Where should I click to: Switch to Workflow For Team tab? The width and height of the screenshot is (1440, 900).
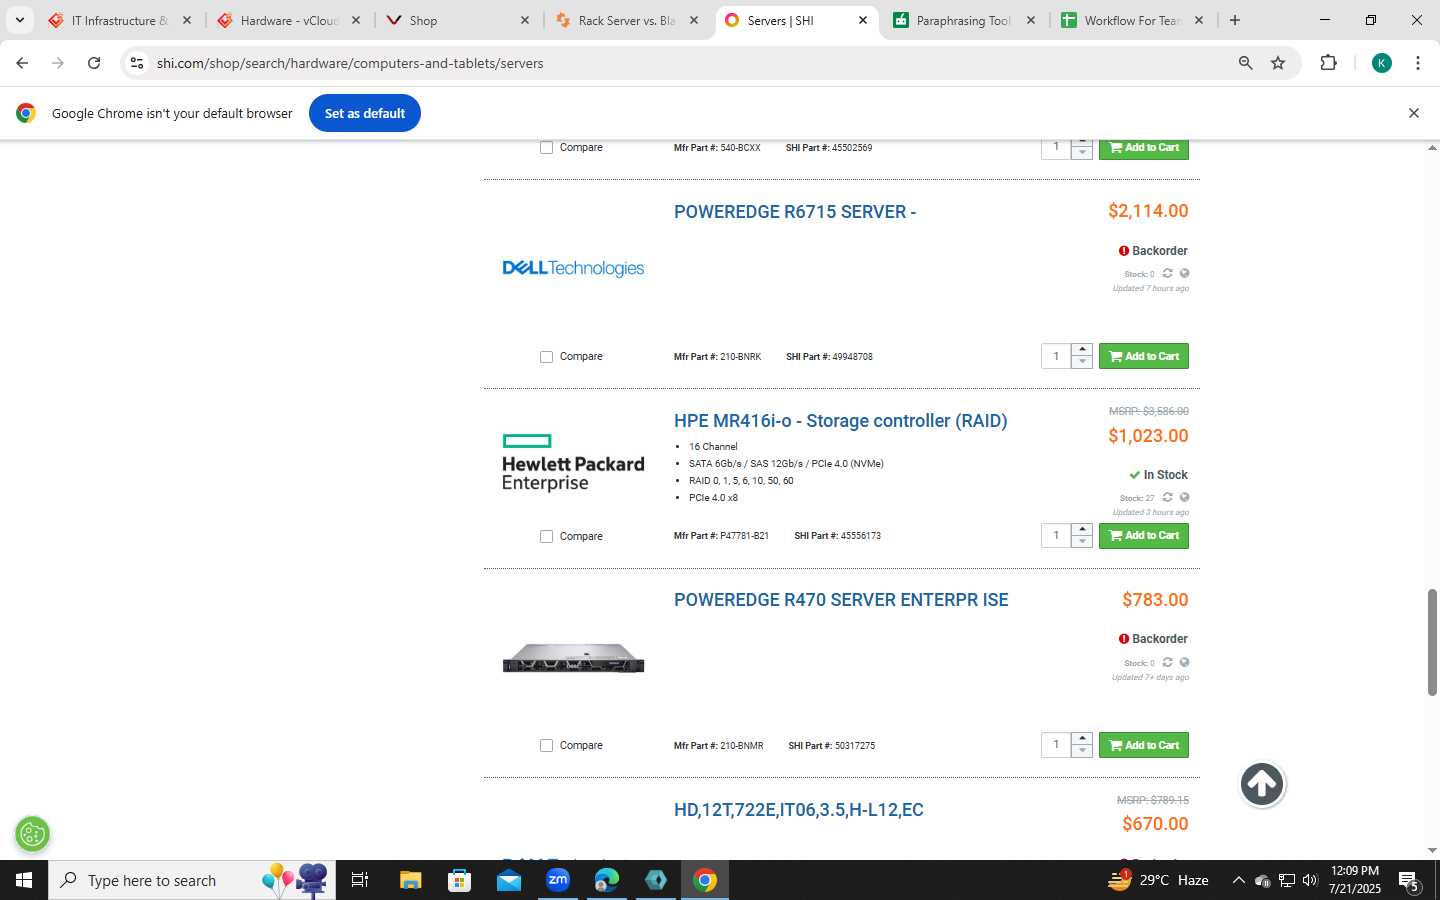pyautogui.click(x=1132, y=20)
